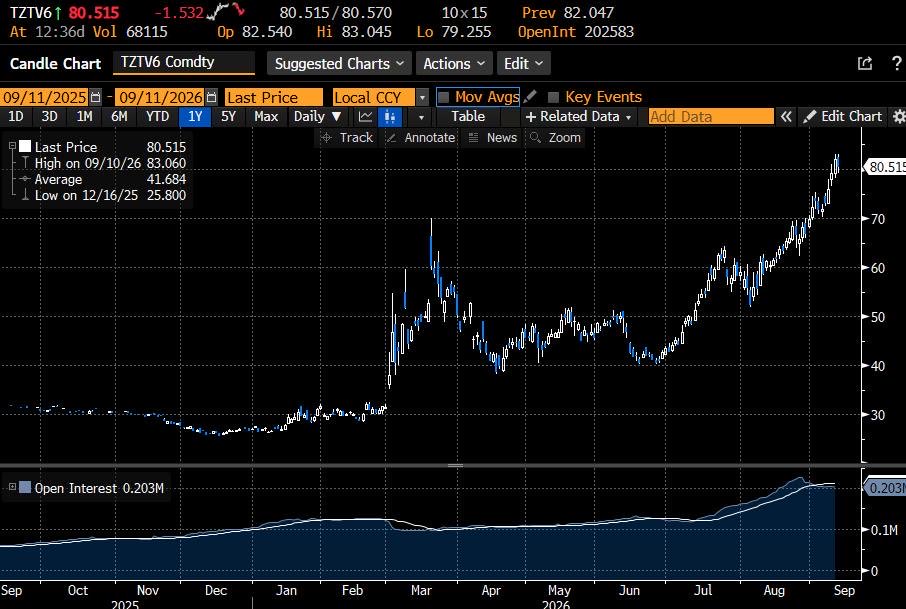Click TZTV6 ticker in header
This screenshot has width=906, height=609.
[31, 12]
